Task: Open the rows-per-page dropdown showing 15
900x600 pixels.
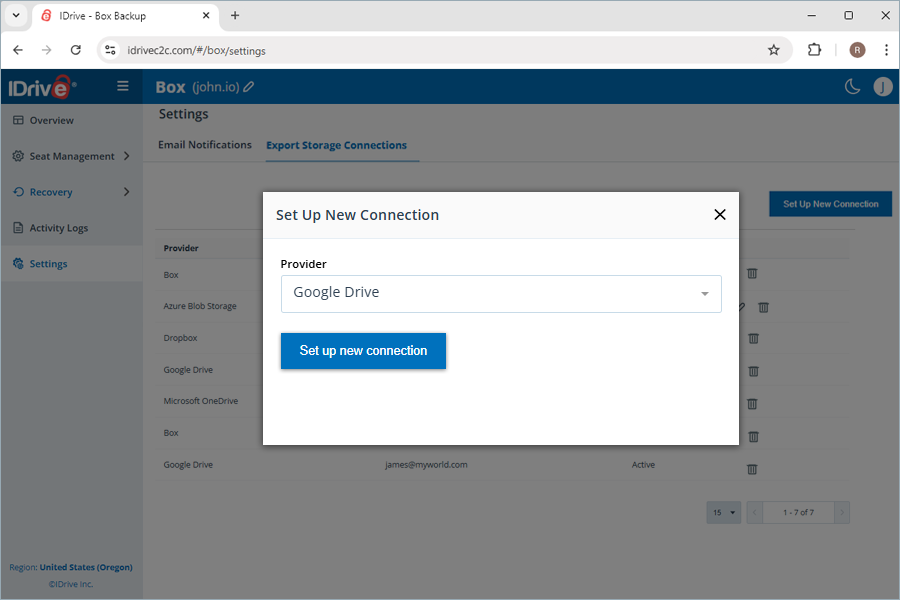Action: 723,512
